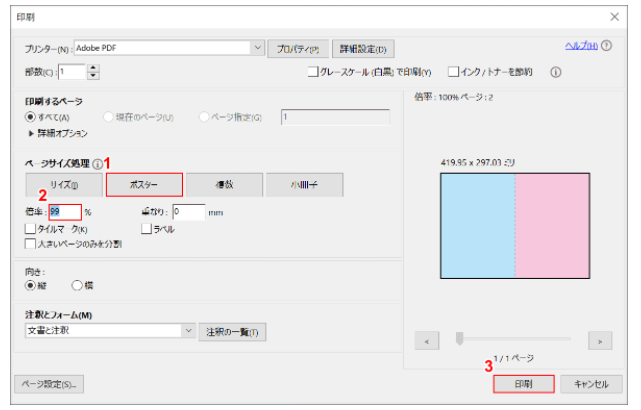Click previous page arrow under preview

(426, 341)
